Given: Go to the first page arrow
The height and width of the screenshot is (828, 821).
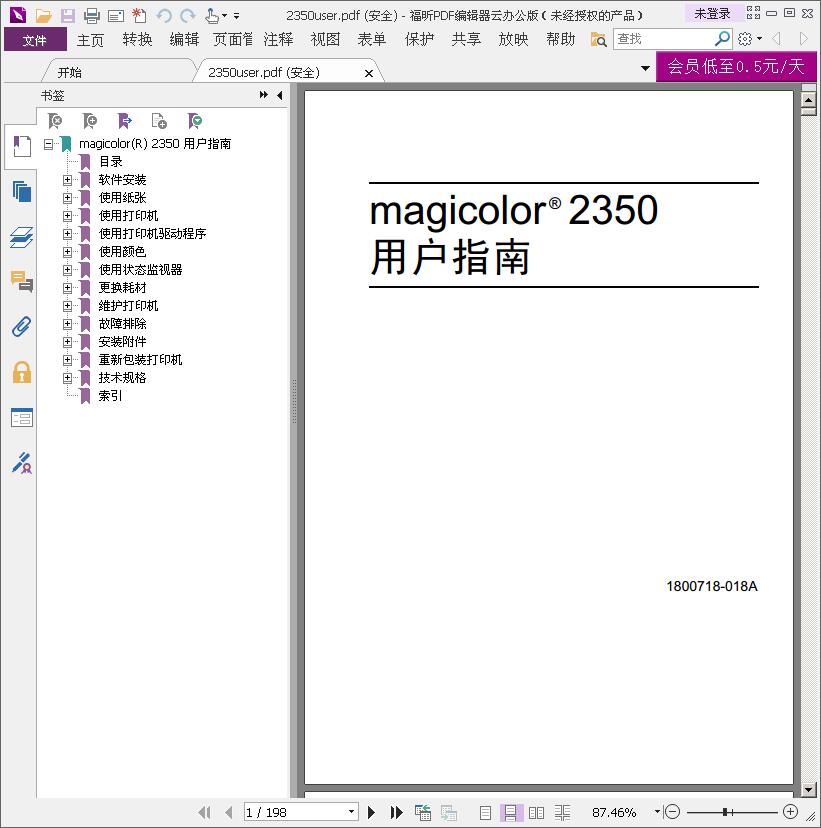Looking at the screenshot, I should [204, 812].
